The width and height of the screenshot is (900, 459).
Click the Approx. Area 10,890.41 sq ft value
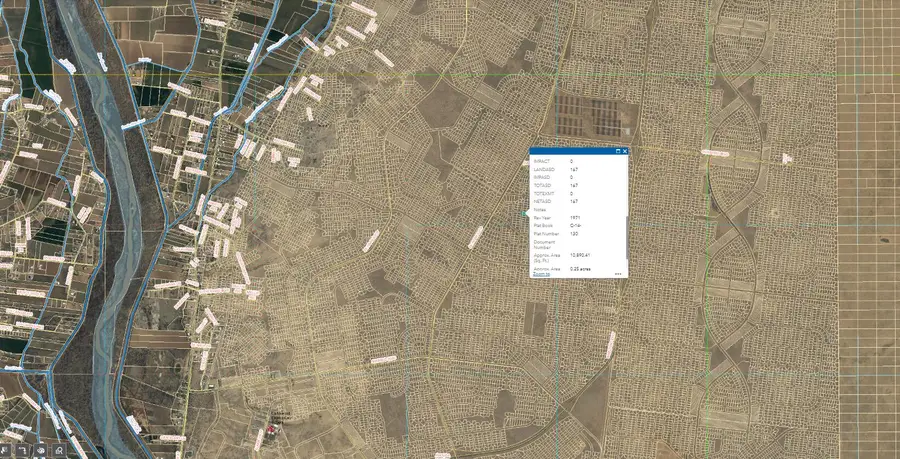580,255
